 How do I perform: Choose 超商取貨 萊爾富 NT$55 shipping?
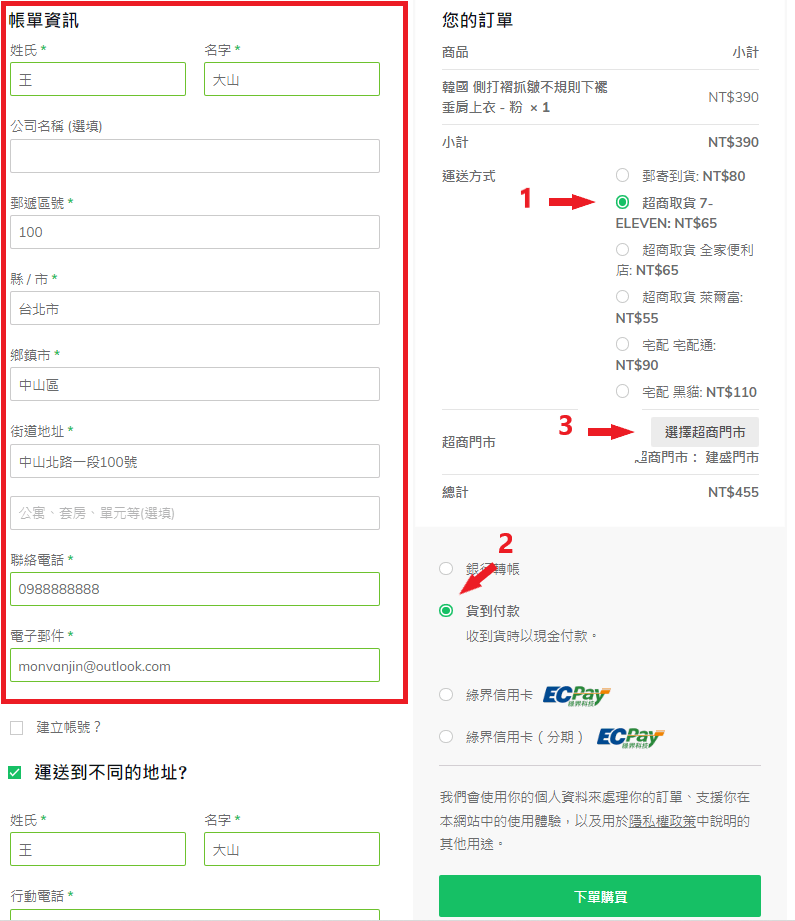point(622,297)
